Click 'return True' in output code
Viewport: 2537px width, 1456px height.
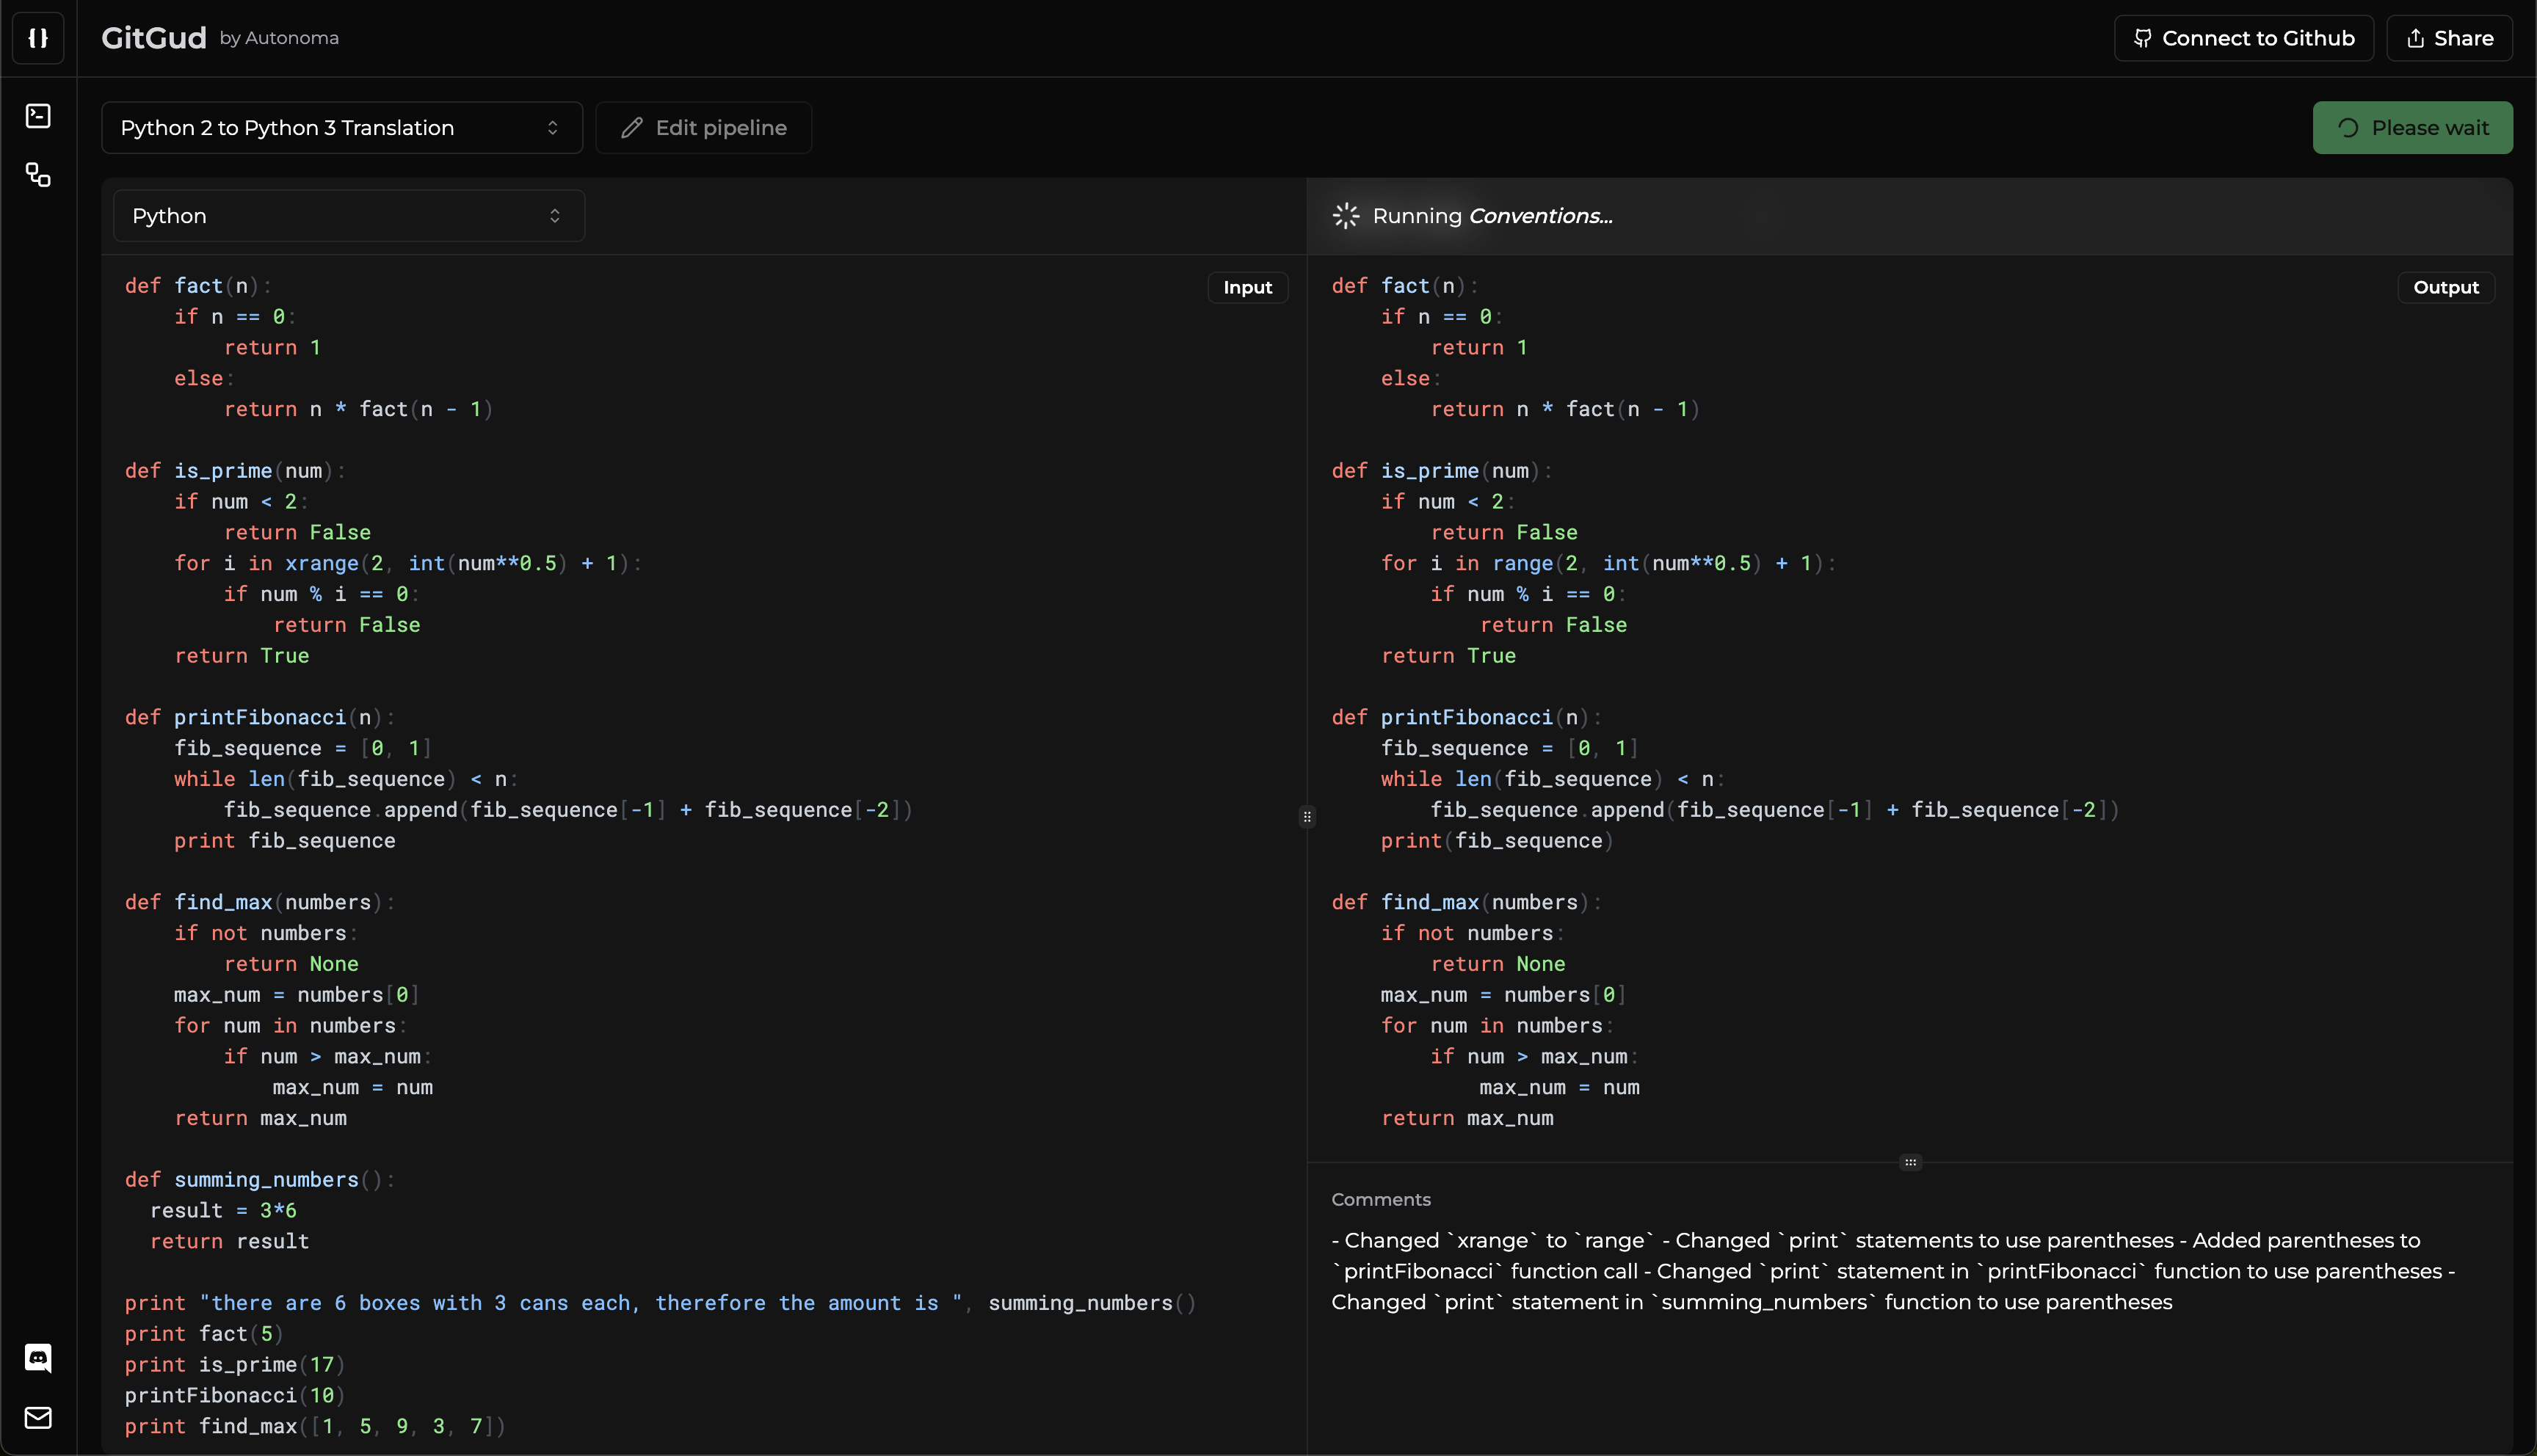click(1448, 656)
